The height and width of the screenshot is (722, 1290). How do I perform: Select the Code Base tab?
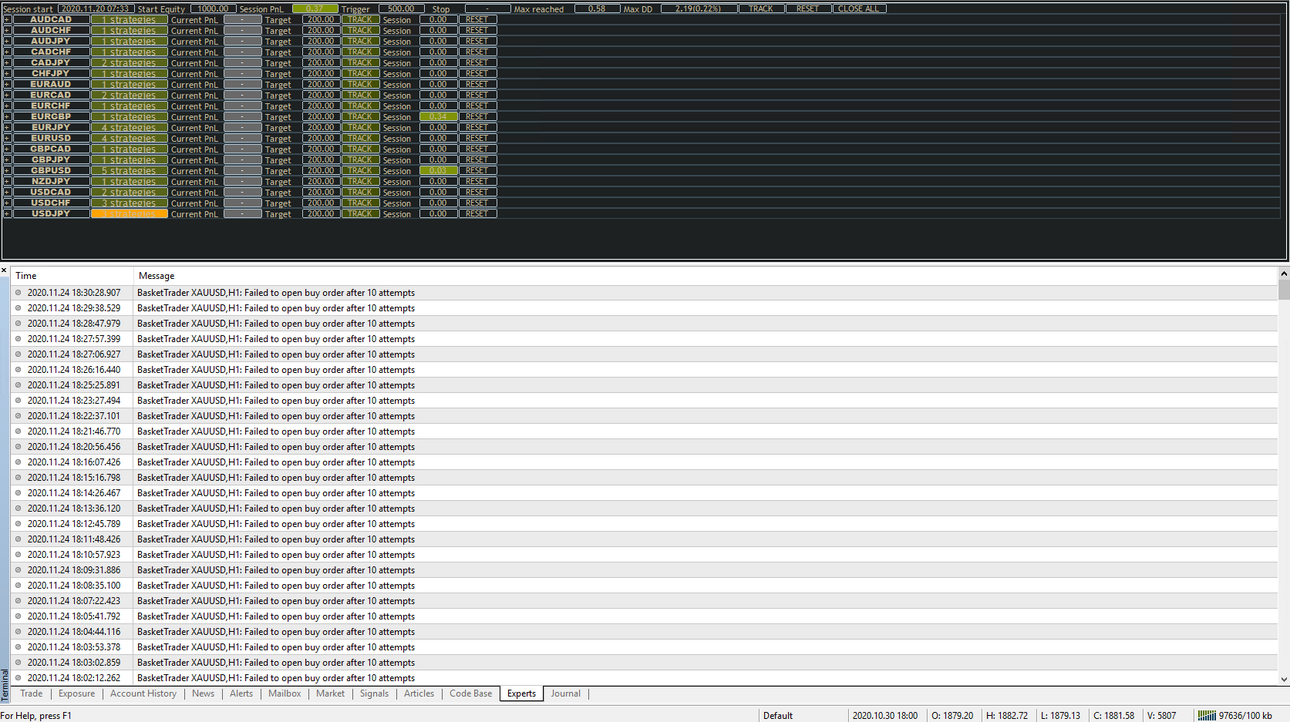(x=470, y=694)
